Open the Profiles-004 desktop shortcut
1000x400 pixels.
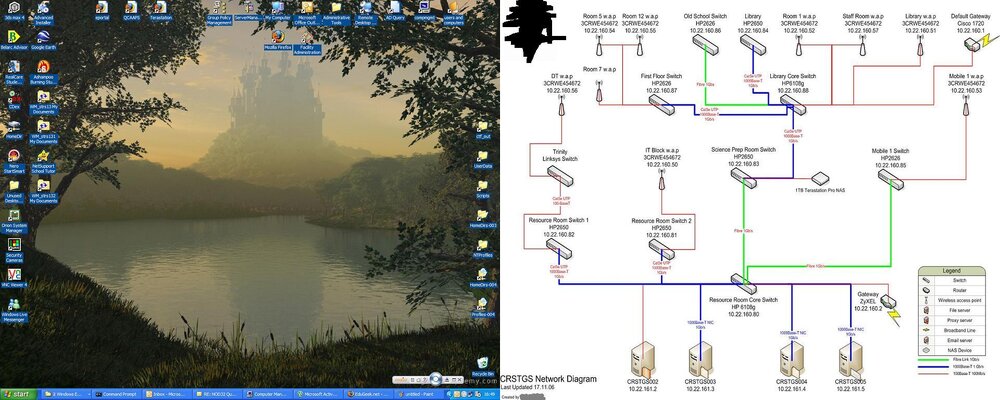click(483, 308)
